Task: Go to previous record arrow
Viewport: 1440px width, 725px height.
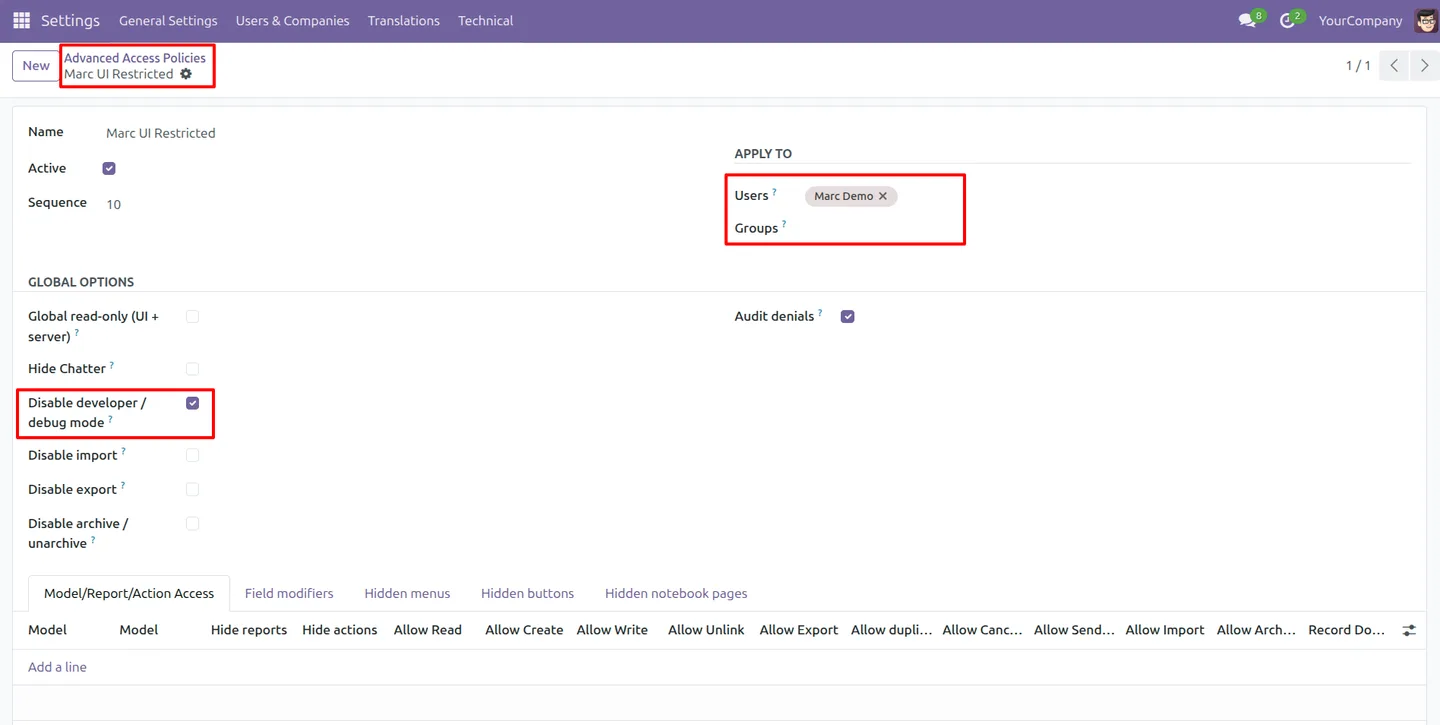Action: pos(1394,65)
